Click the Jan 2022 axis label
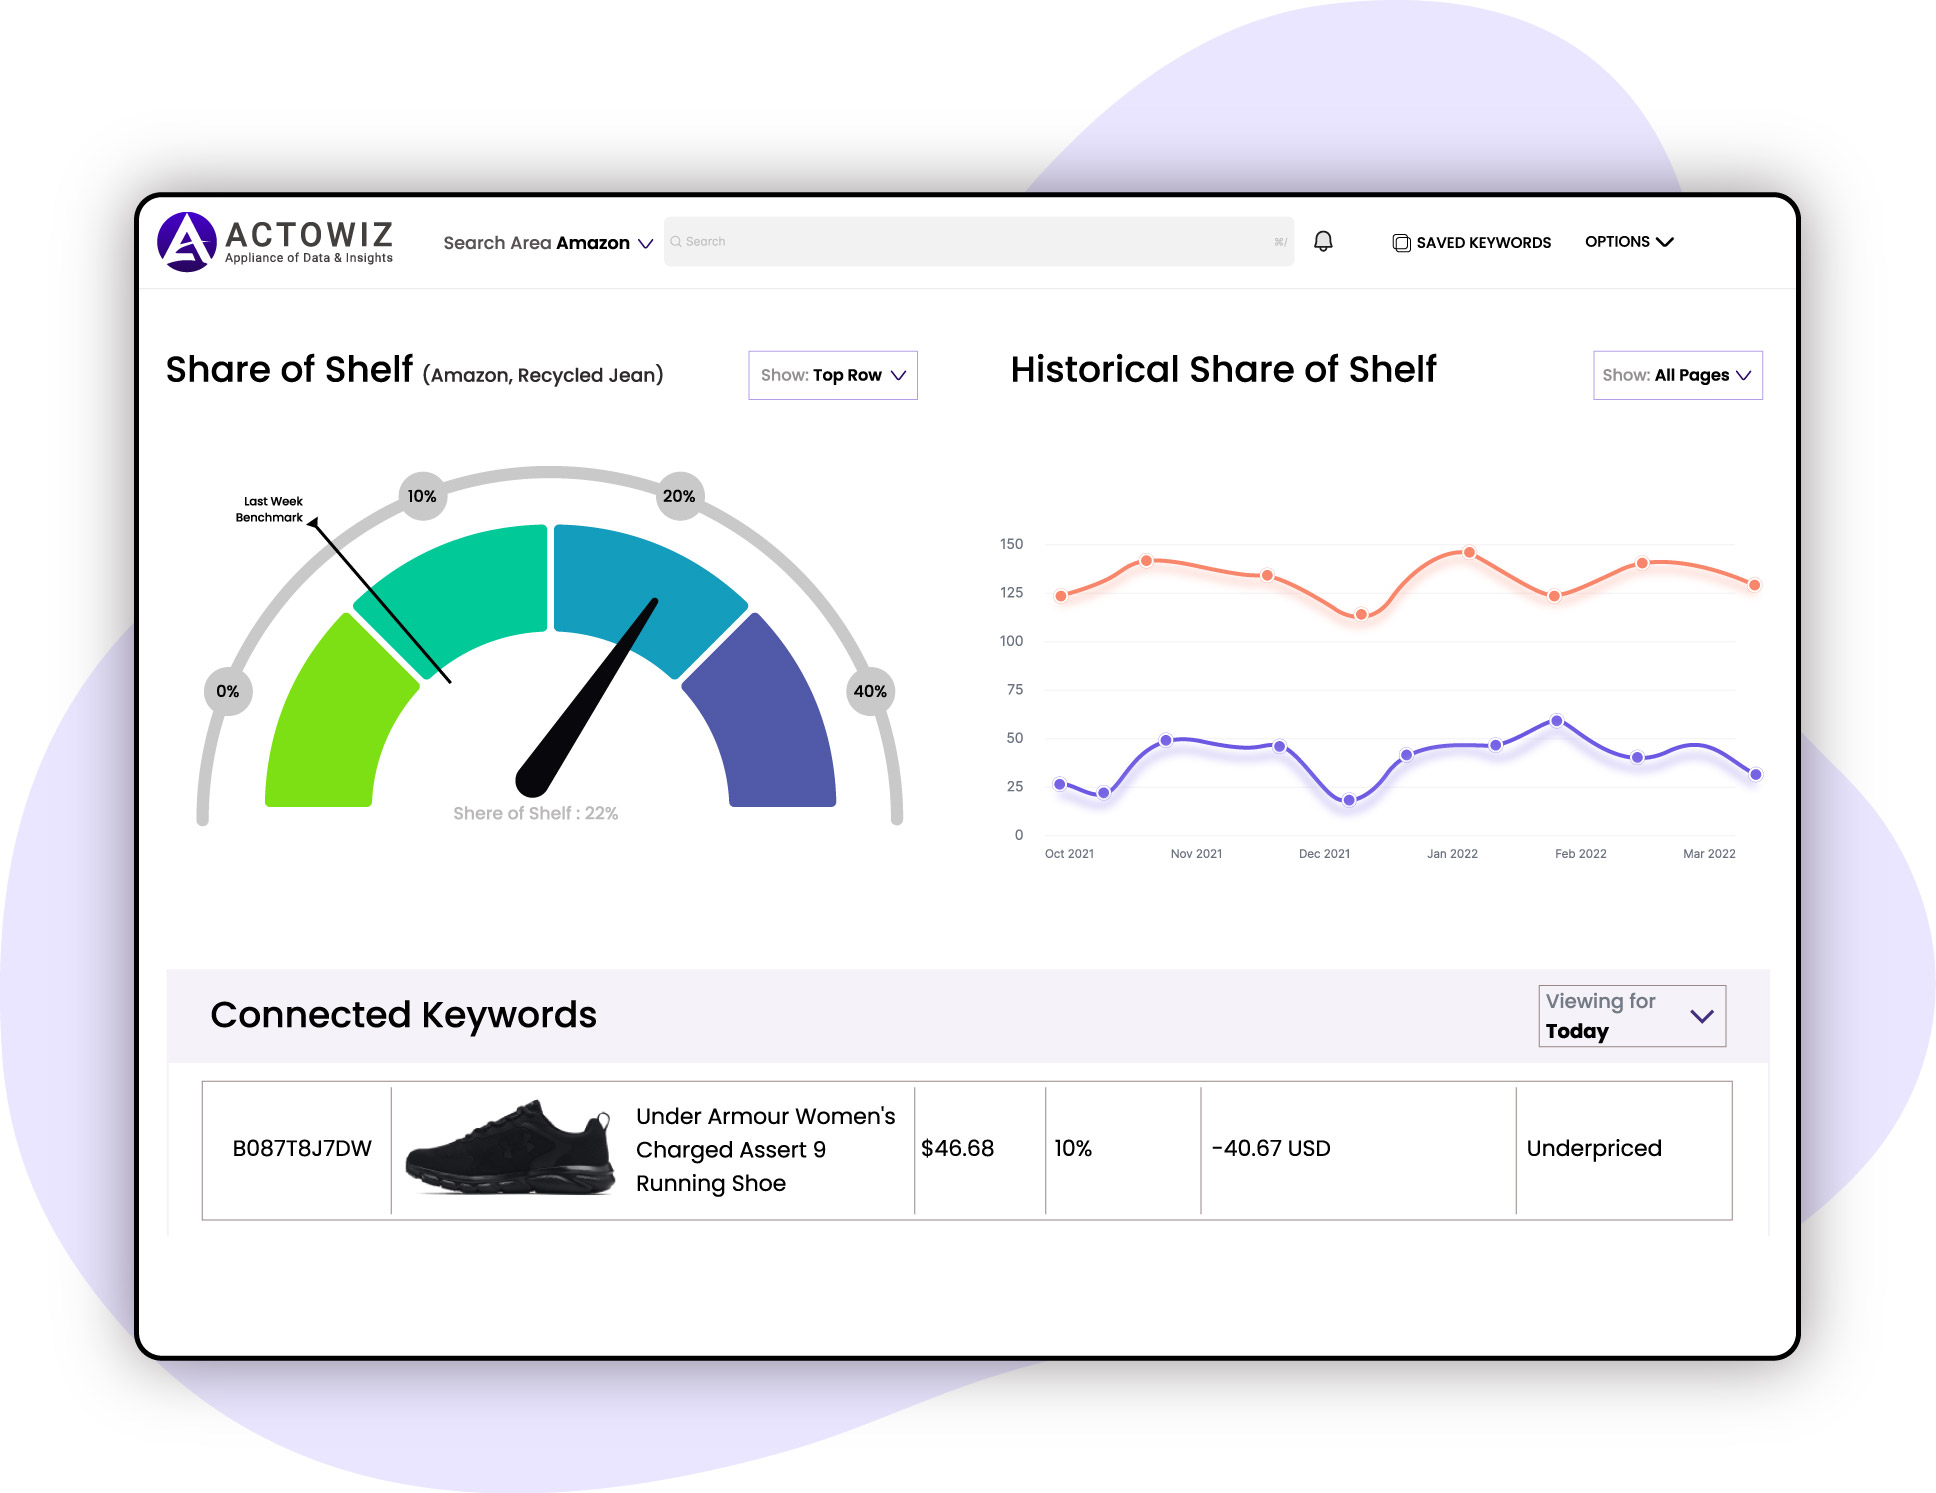 coord(1452,854)
